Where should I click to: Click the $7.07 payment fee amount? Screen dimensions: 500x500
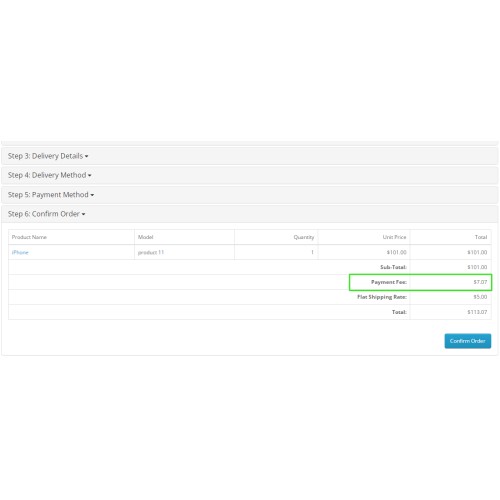click(480, 282)
